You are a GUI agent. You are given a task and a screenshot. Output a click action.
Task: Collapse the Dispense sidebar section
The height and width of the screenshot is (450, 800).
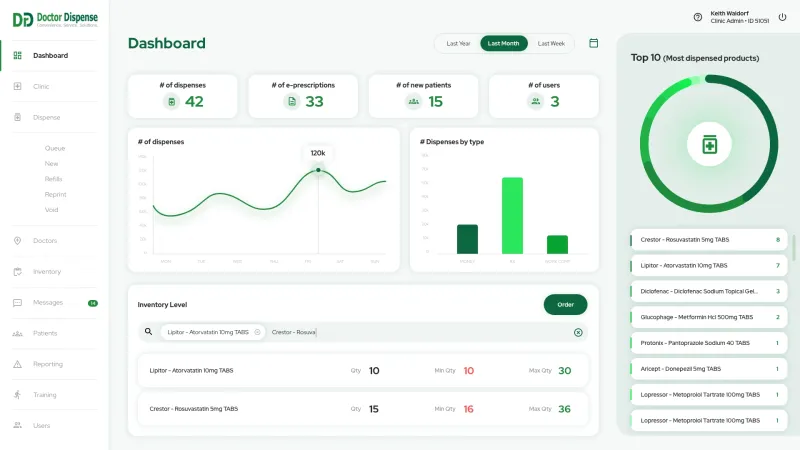pyautogui.click(x=46, y=117)
